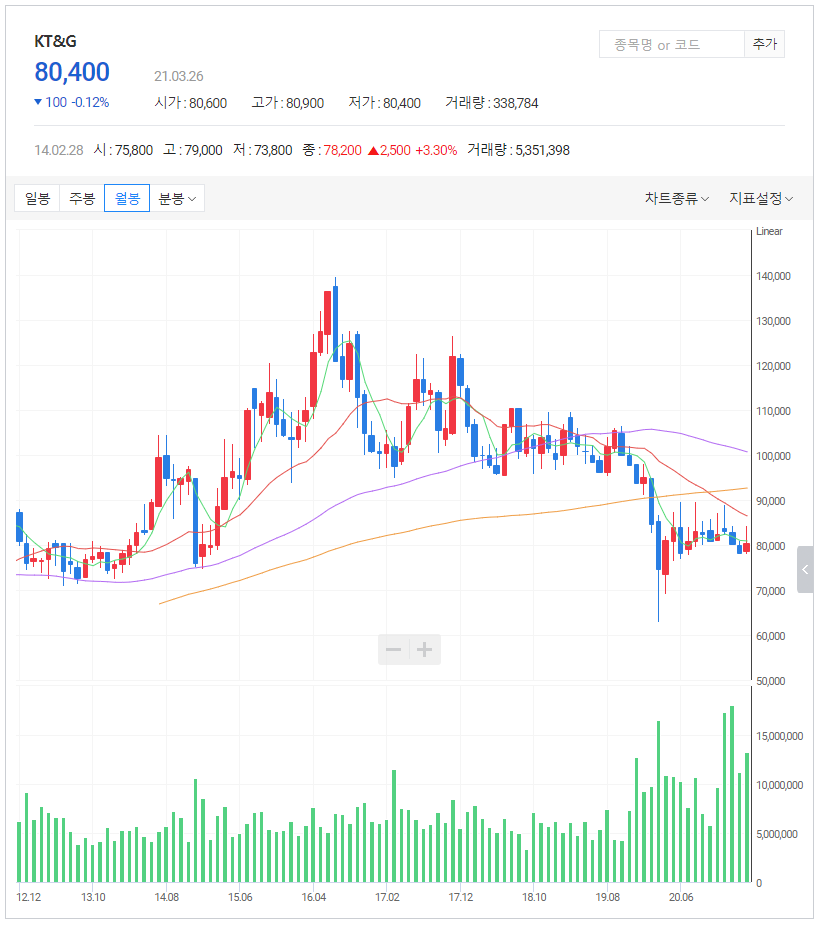This screenshot has width=821, height=927.
Task: Click the 100,000 price axis label
Action: pyautogui.click(x=773, y=456)
